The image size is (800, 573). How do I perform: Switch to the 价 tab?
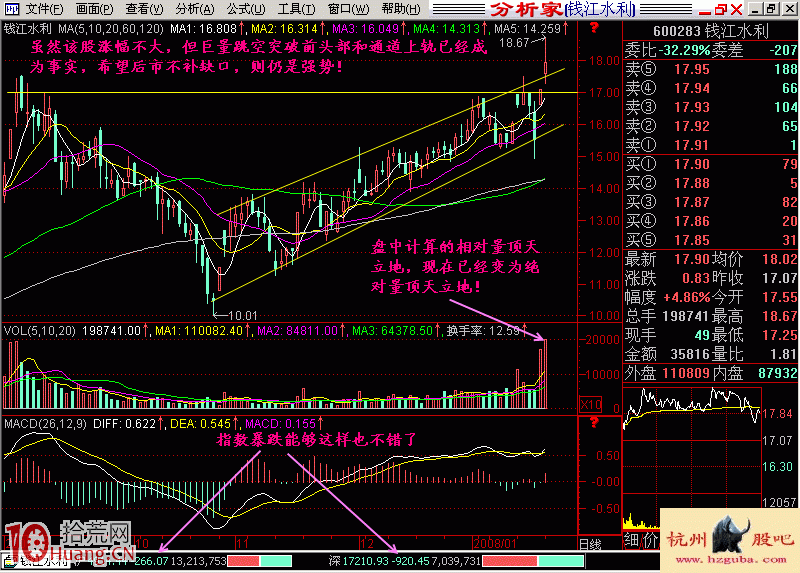[x=649, y=540]
